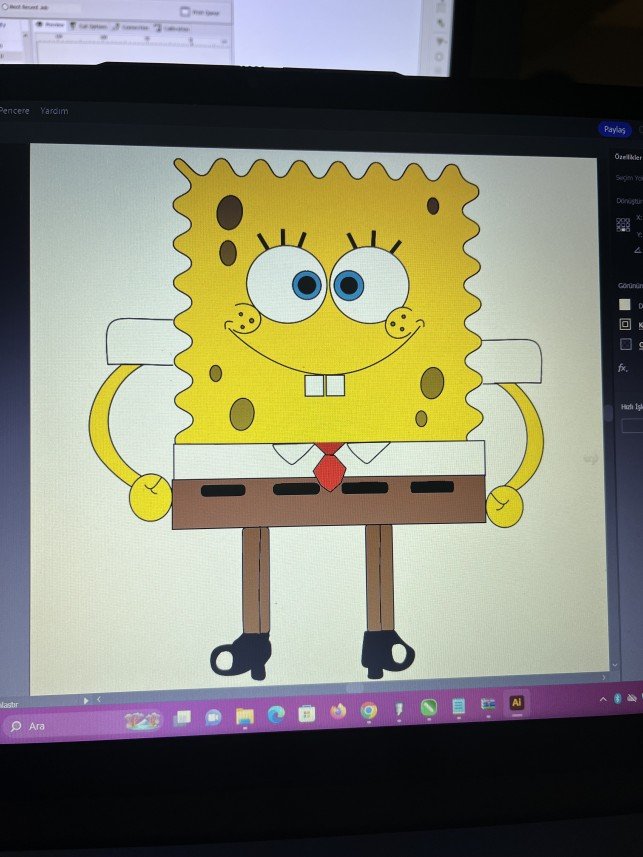Open Google Chrome from the taskbar
Viewport: 643px width, 857px height.
click(369, 711)
